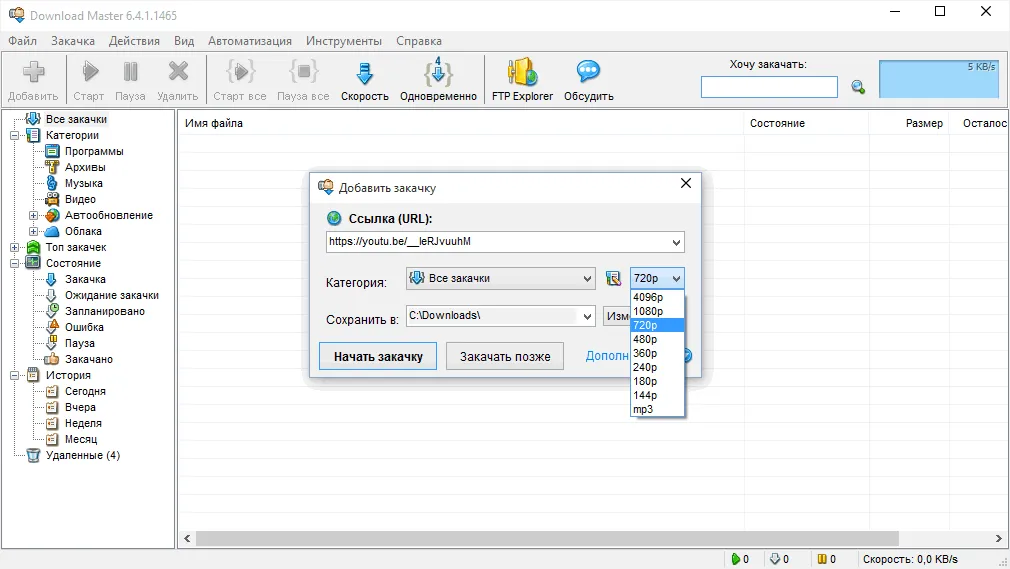Image resolution: width=1010 pixels, height=569 pixels.
Task: Click the Старт все toolbar icon
Action: coord(240,80)
